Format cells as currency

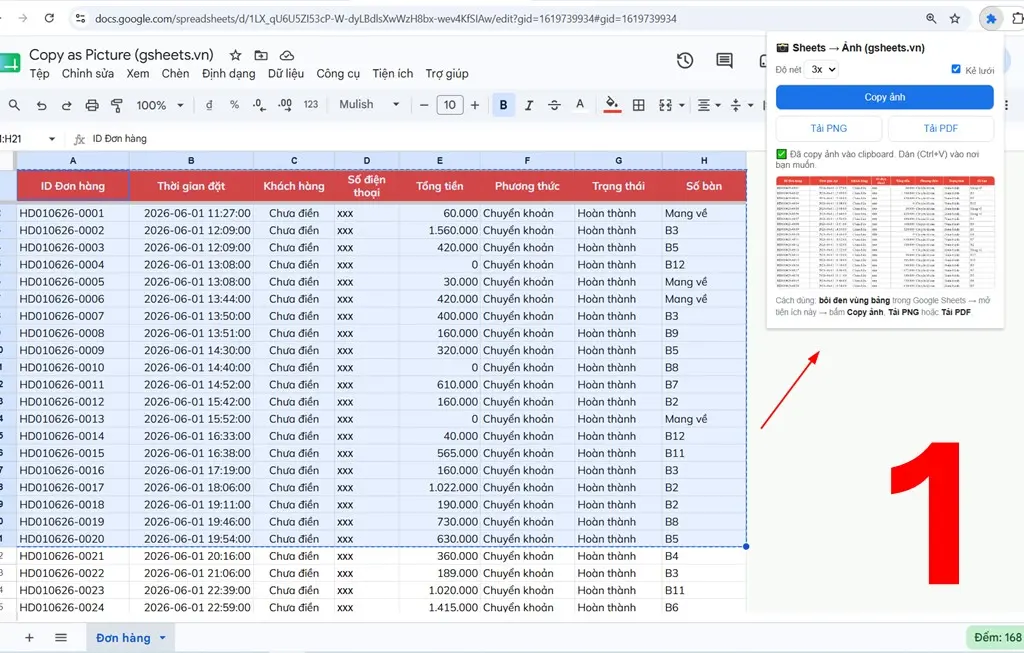coord(209,104)
